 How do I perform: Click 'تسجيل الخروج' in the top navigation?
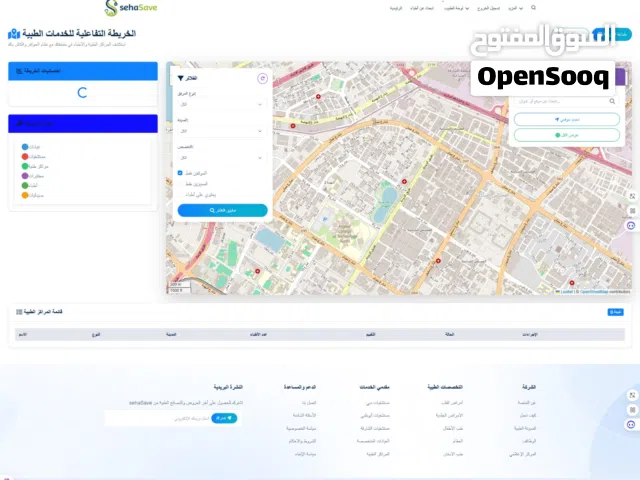pos(488,8)
